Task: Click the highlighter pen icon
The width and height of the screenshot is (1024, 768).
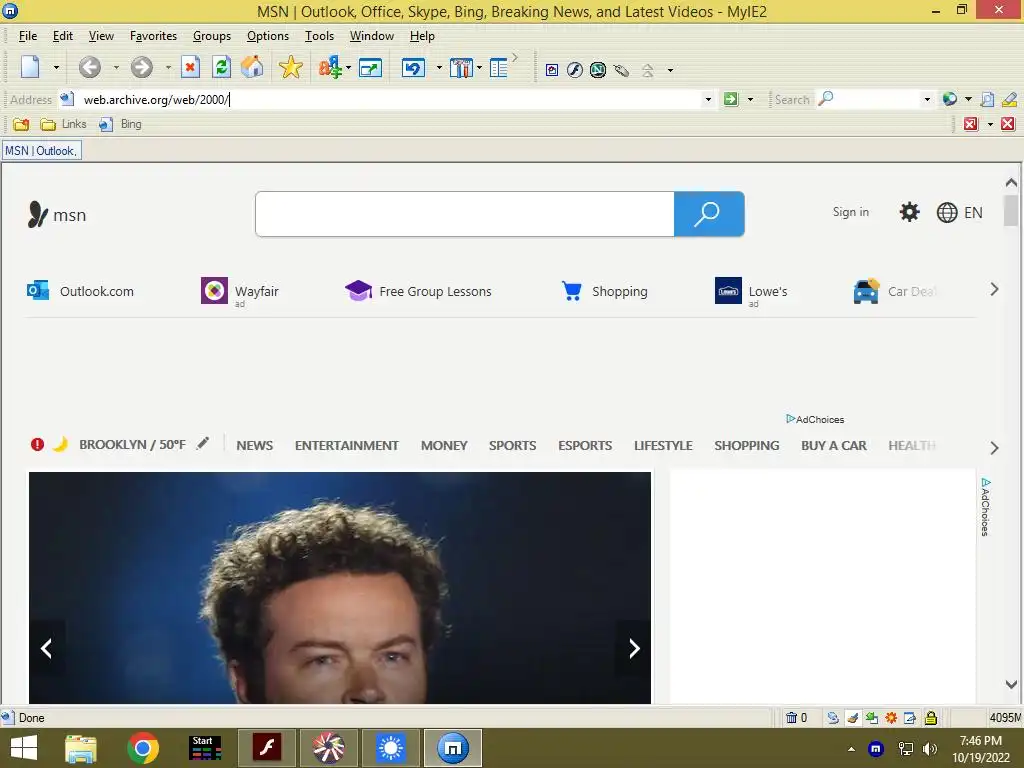Action: [1009, 99]
